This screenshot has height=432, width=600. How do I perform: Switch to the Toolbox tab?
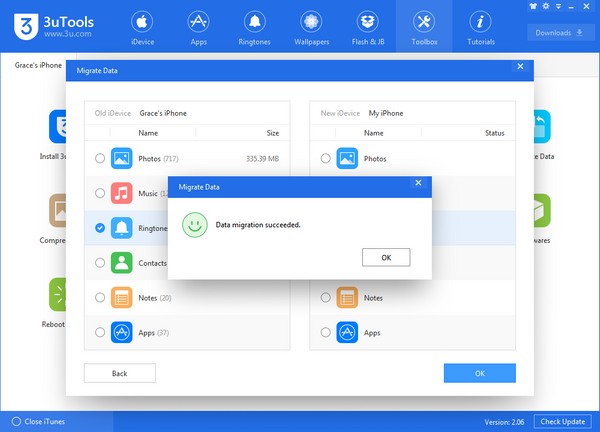coord(424,27)
